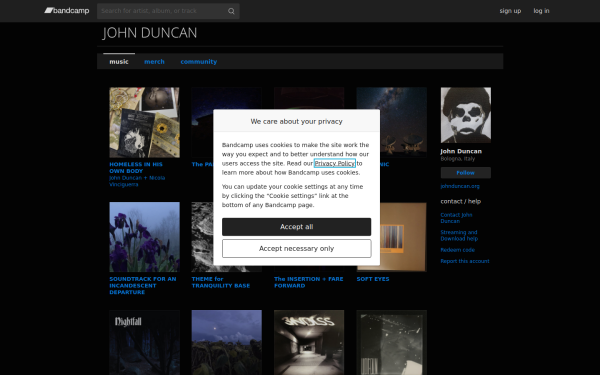This screenshot has width=600, height=375.
Task: Open the blue twilight field album cover
Action: (x=227, y=342)
